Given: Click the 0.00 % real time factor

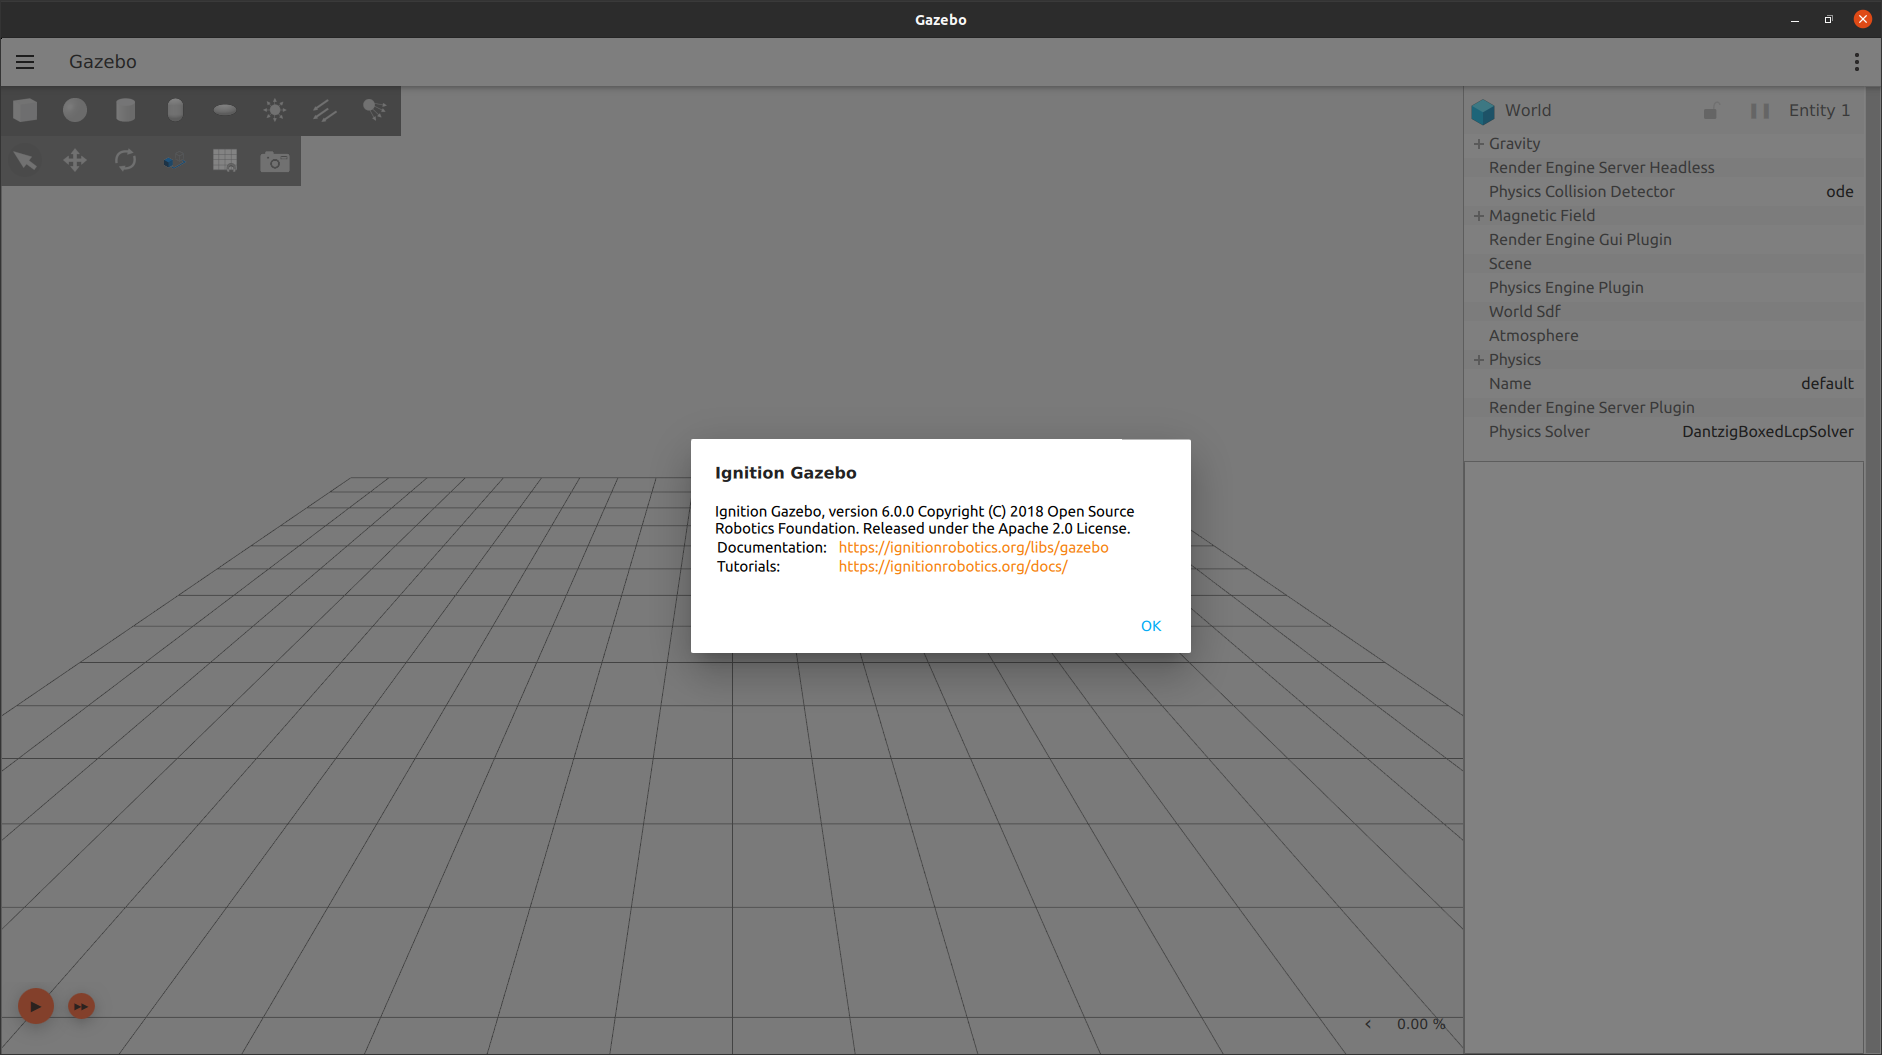Looking at the screenshot, I should (x=1421, y=1024).
